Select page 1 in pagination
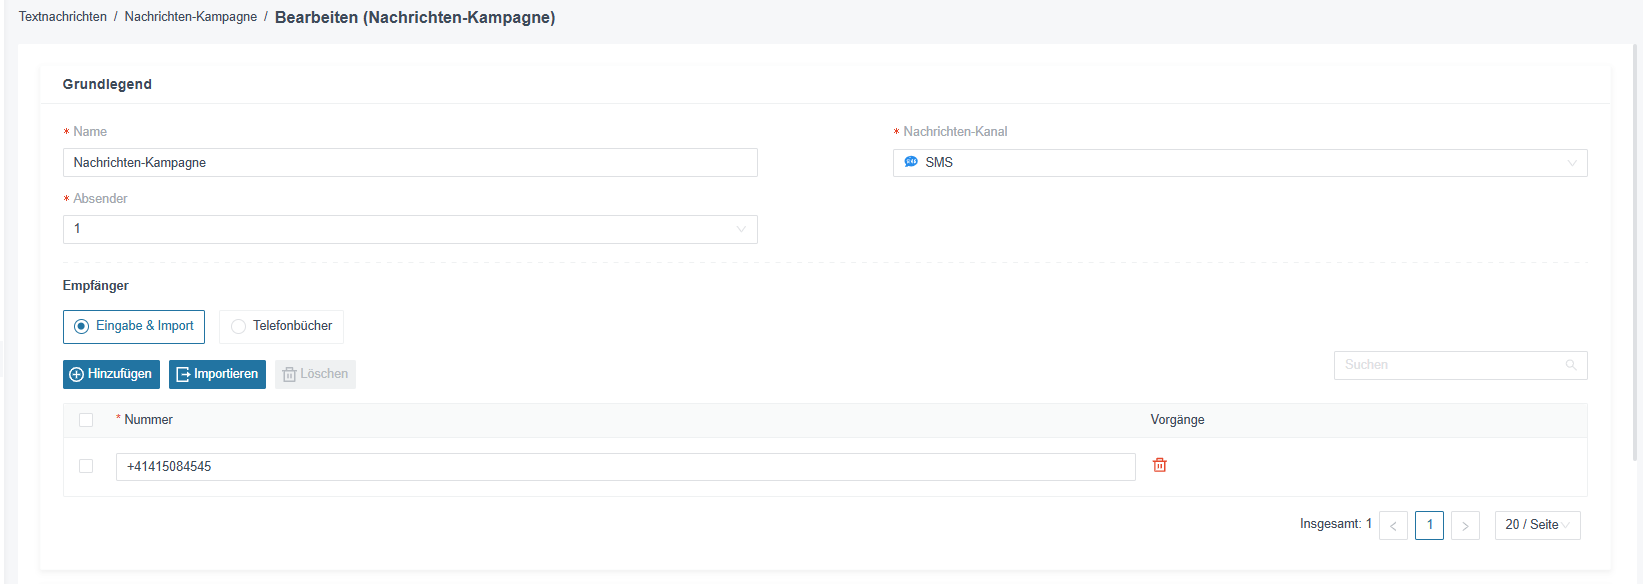Screen dimensions: 1643x584 tap(1429, 525)
